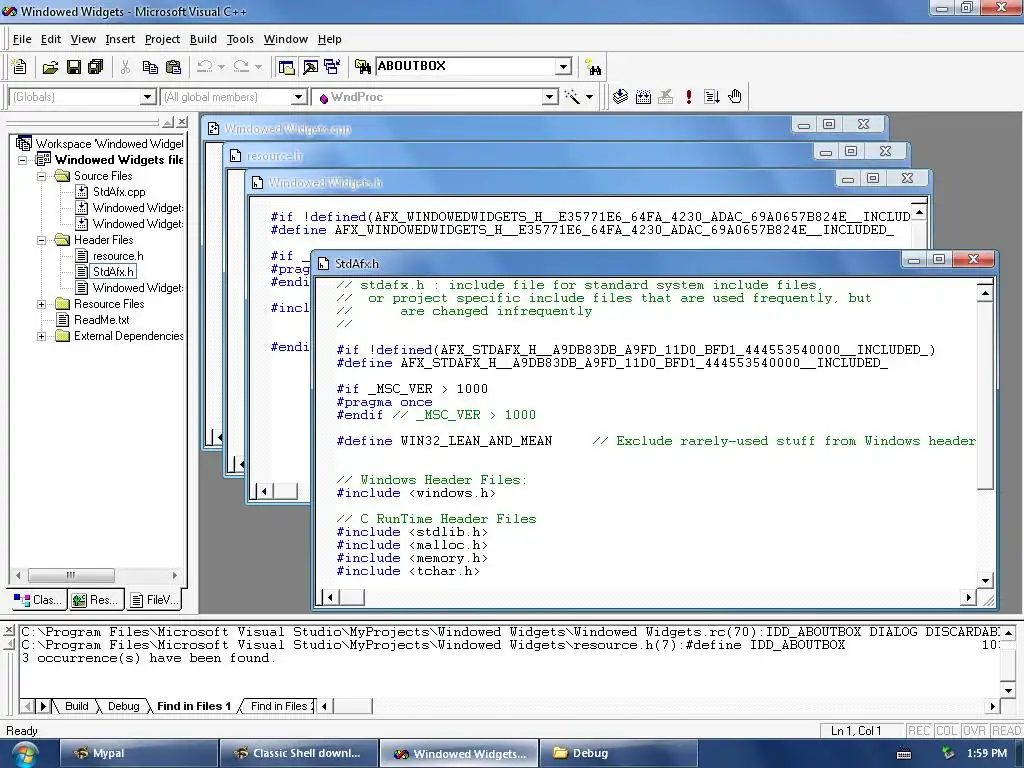
Task: Select ReadMe.txt in the file tree
Action: pos(101,320)
